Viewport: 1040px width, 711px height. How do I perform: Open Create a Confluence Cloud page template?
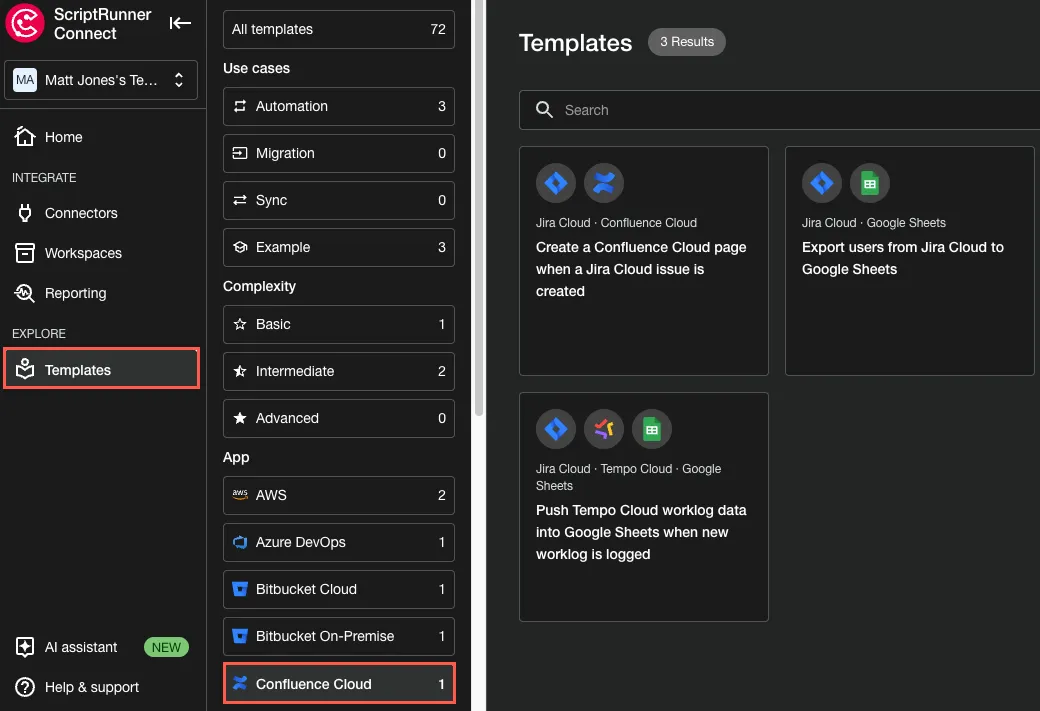tap(643, 261)
